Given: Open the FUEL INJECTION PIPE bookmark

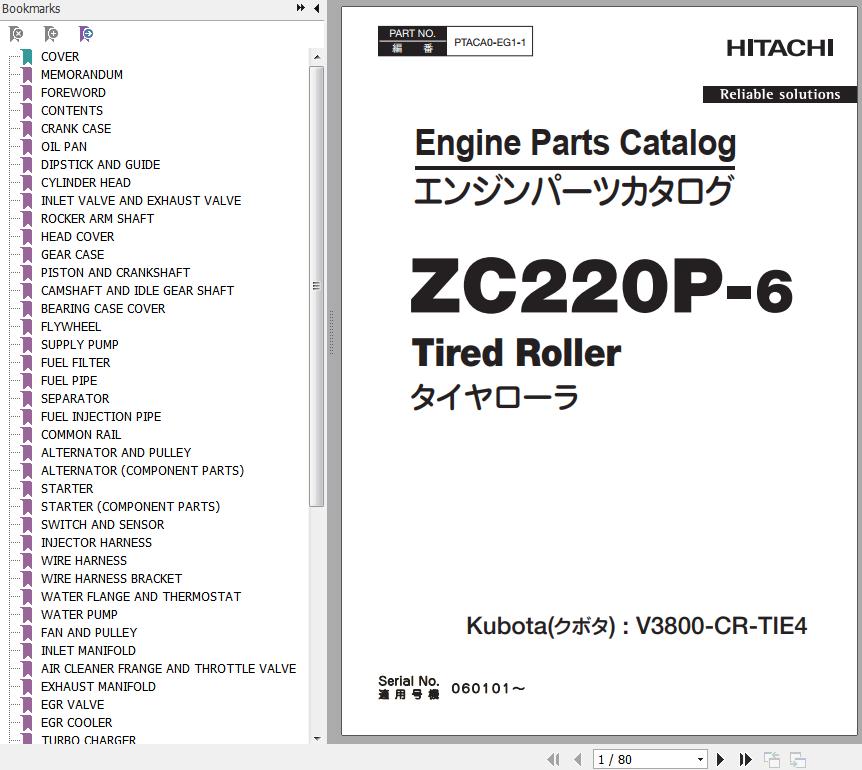Looking at the screenshot, I should [101, 417].
